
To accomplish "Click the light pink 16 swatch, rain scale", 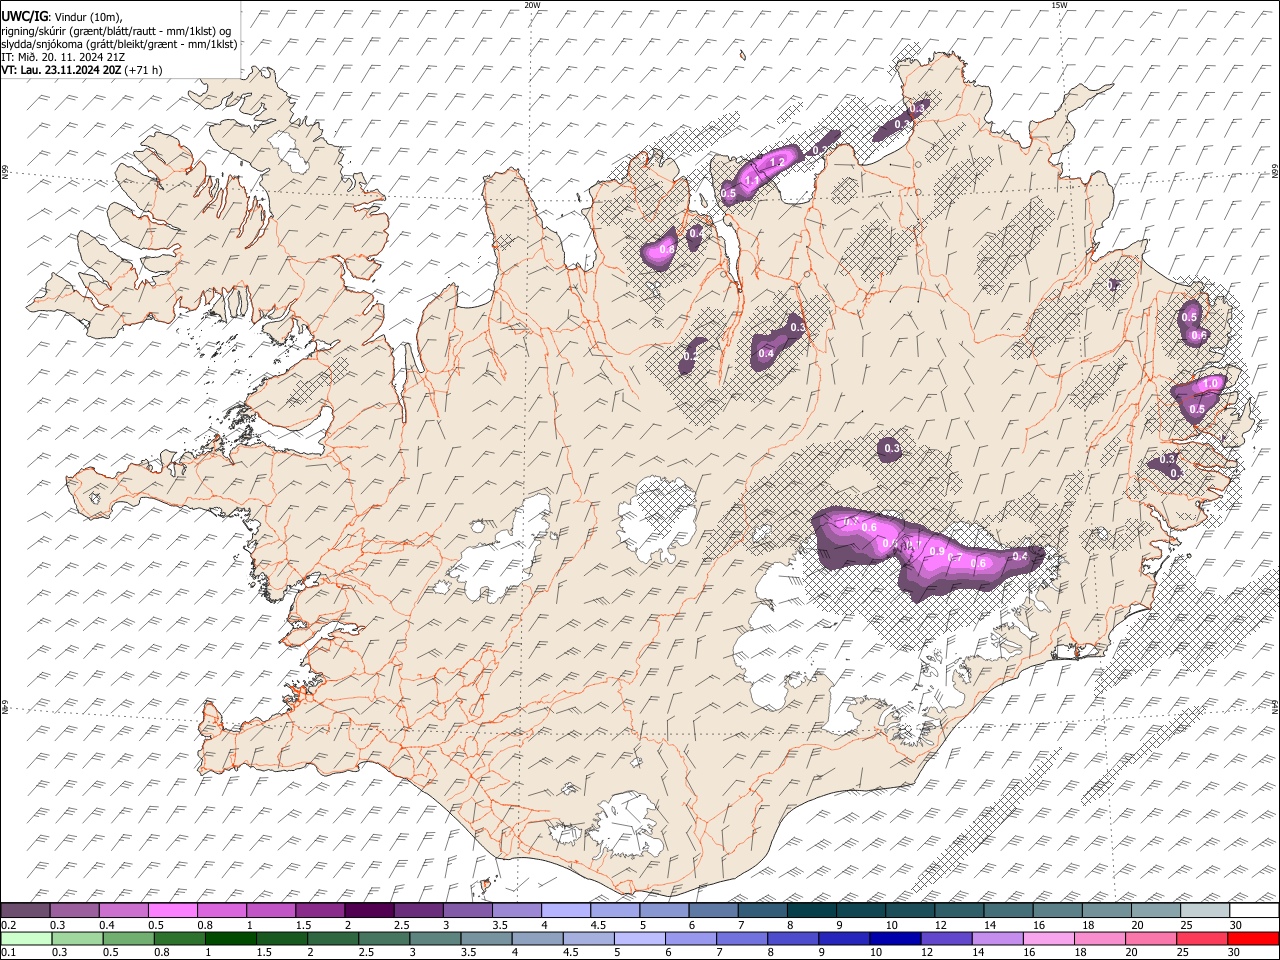I will 1049,938.
